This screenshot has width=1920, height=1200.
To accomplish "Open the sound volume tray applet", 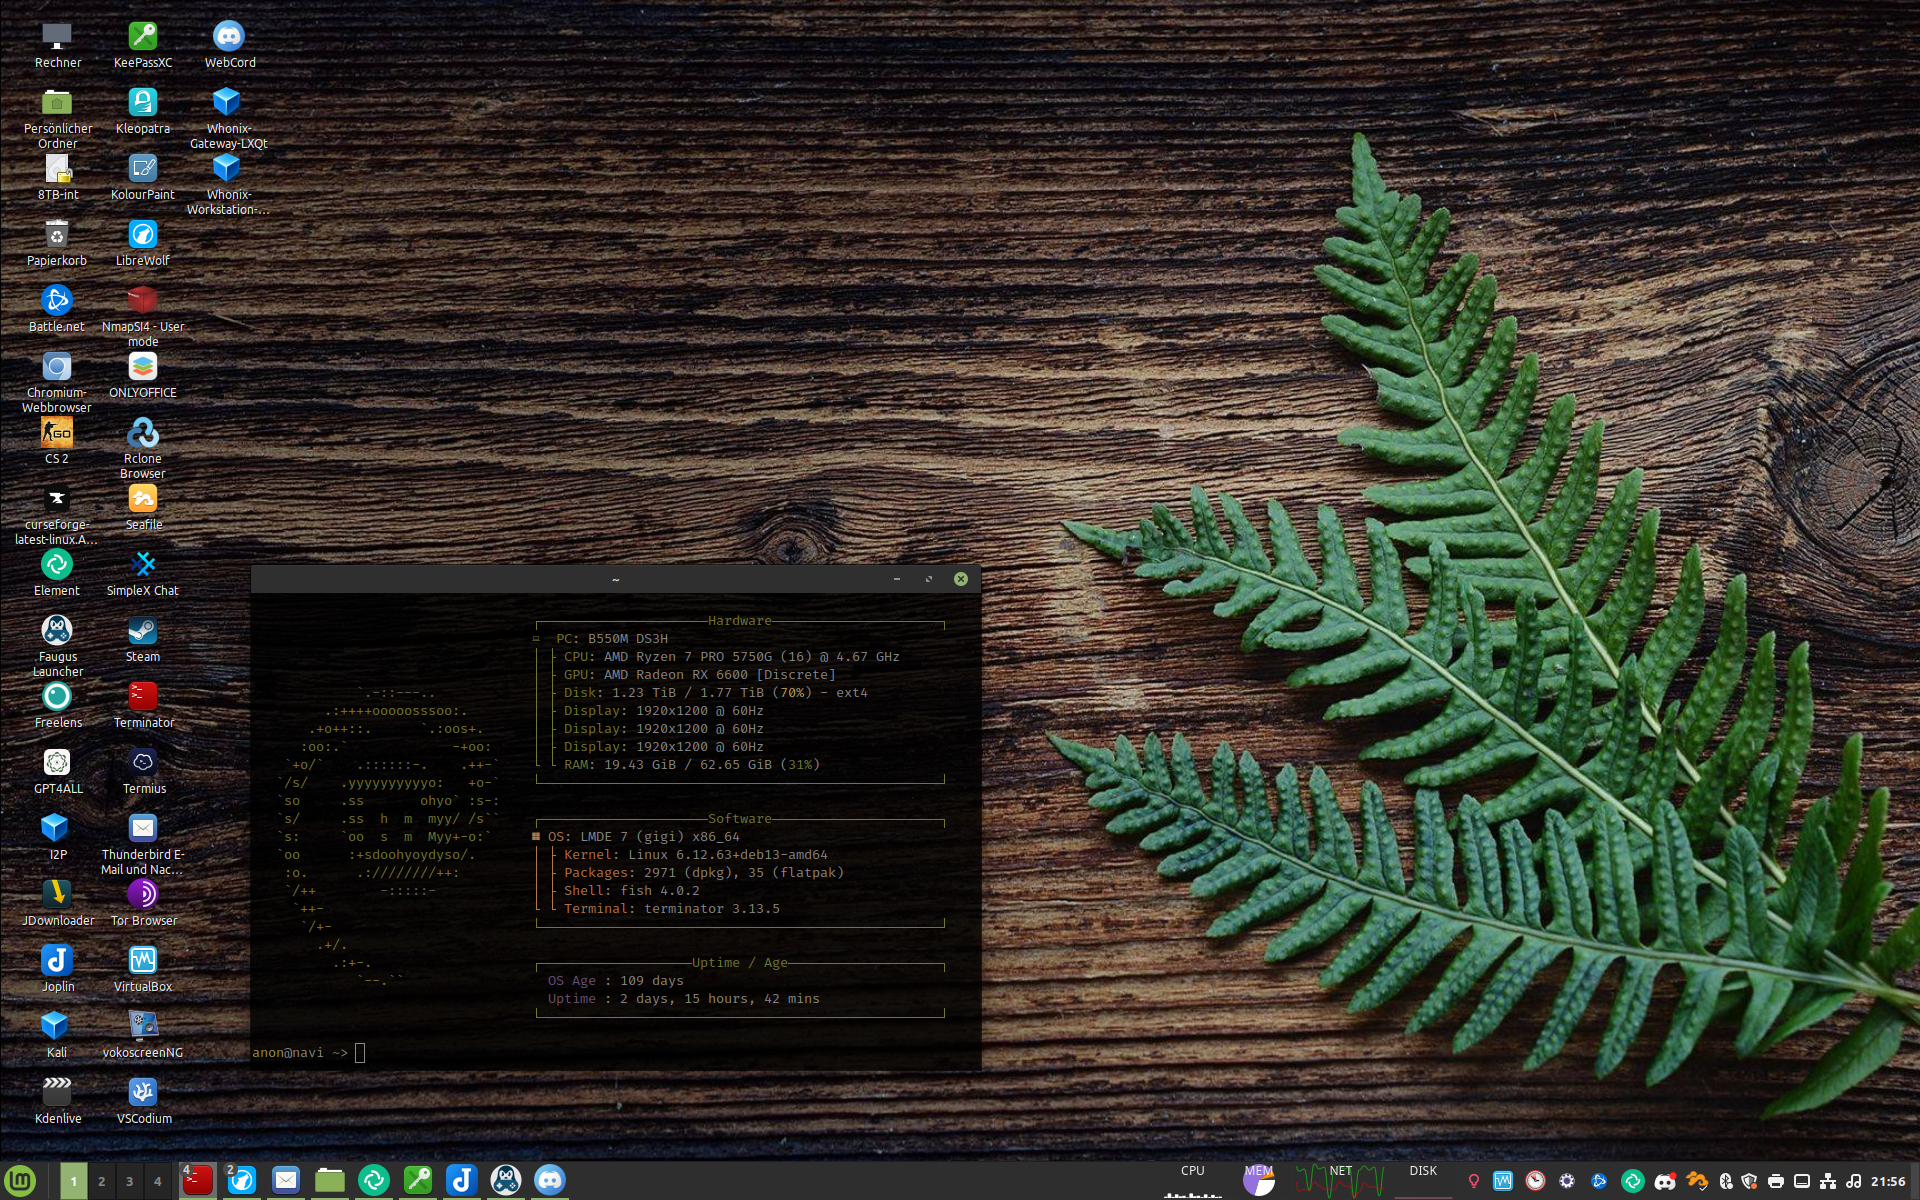I will 1854,1181.
